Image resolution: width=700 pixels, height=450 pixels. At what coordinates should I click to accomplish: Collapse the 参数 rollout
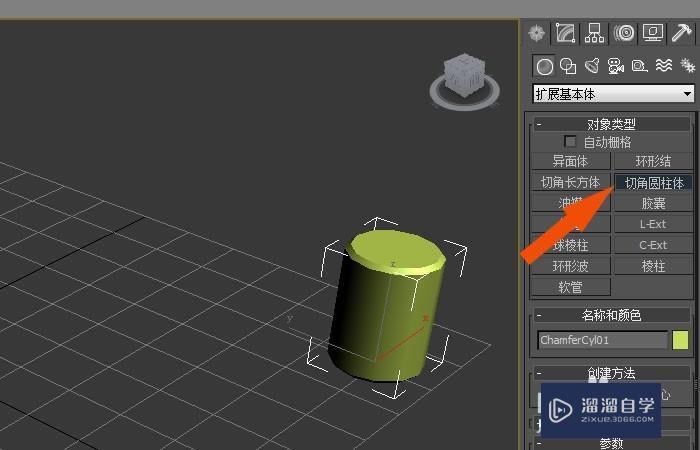pyautogui.click(x=611, y=443)
